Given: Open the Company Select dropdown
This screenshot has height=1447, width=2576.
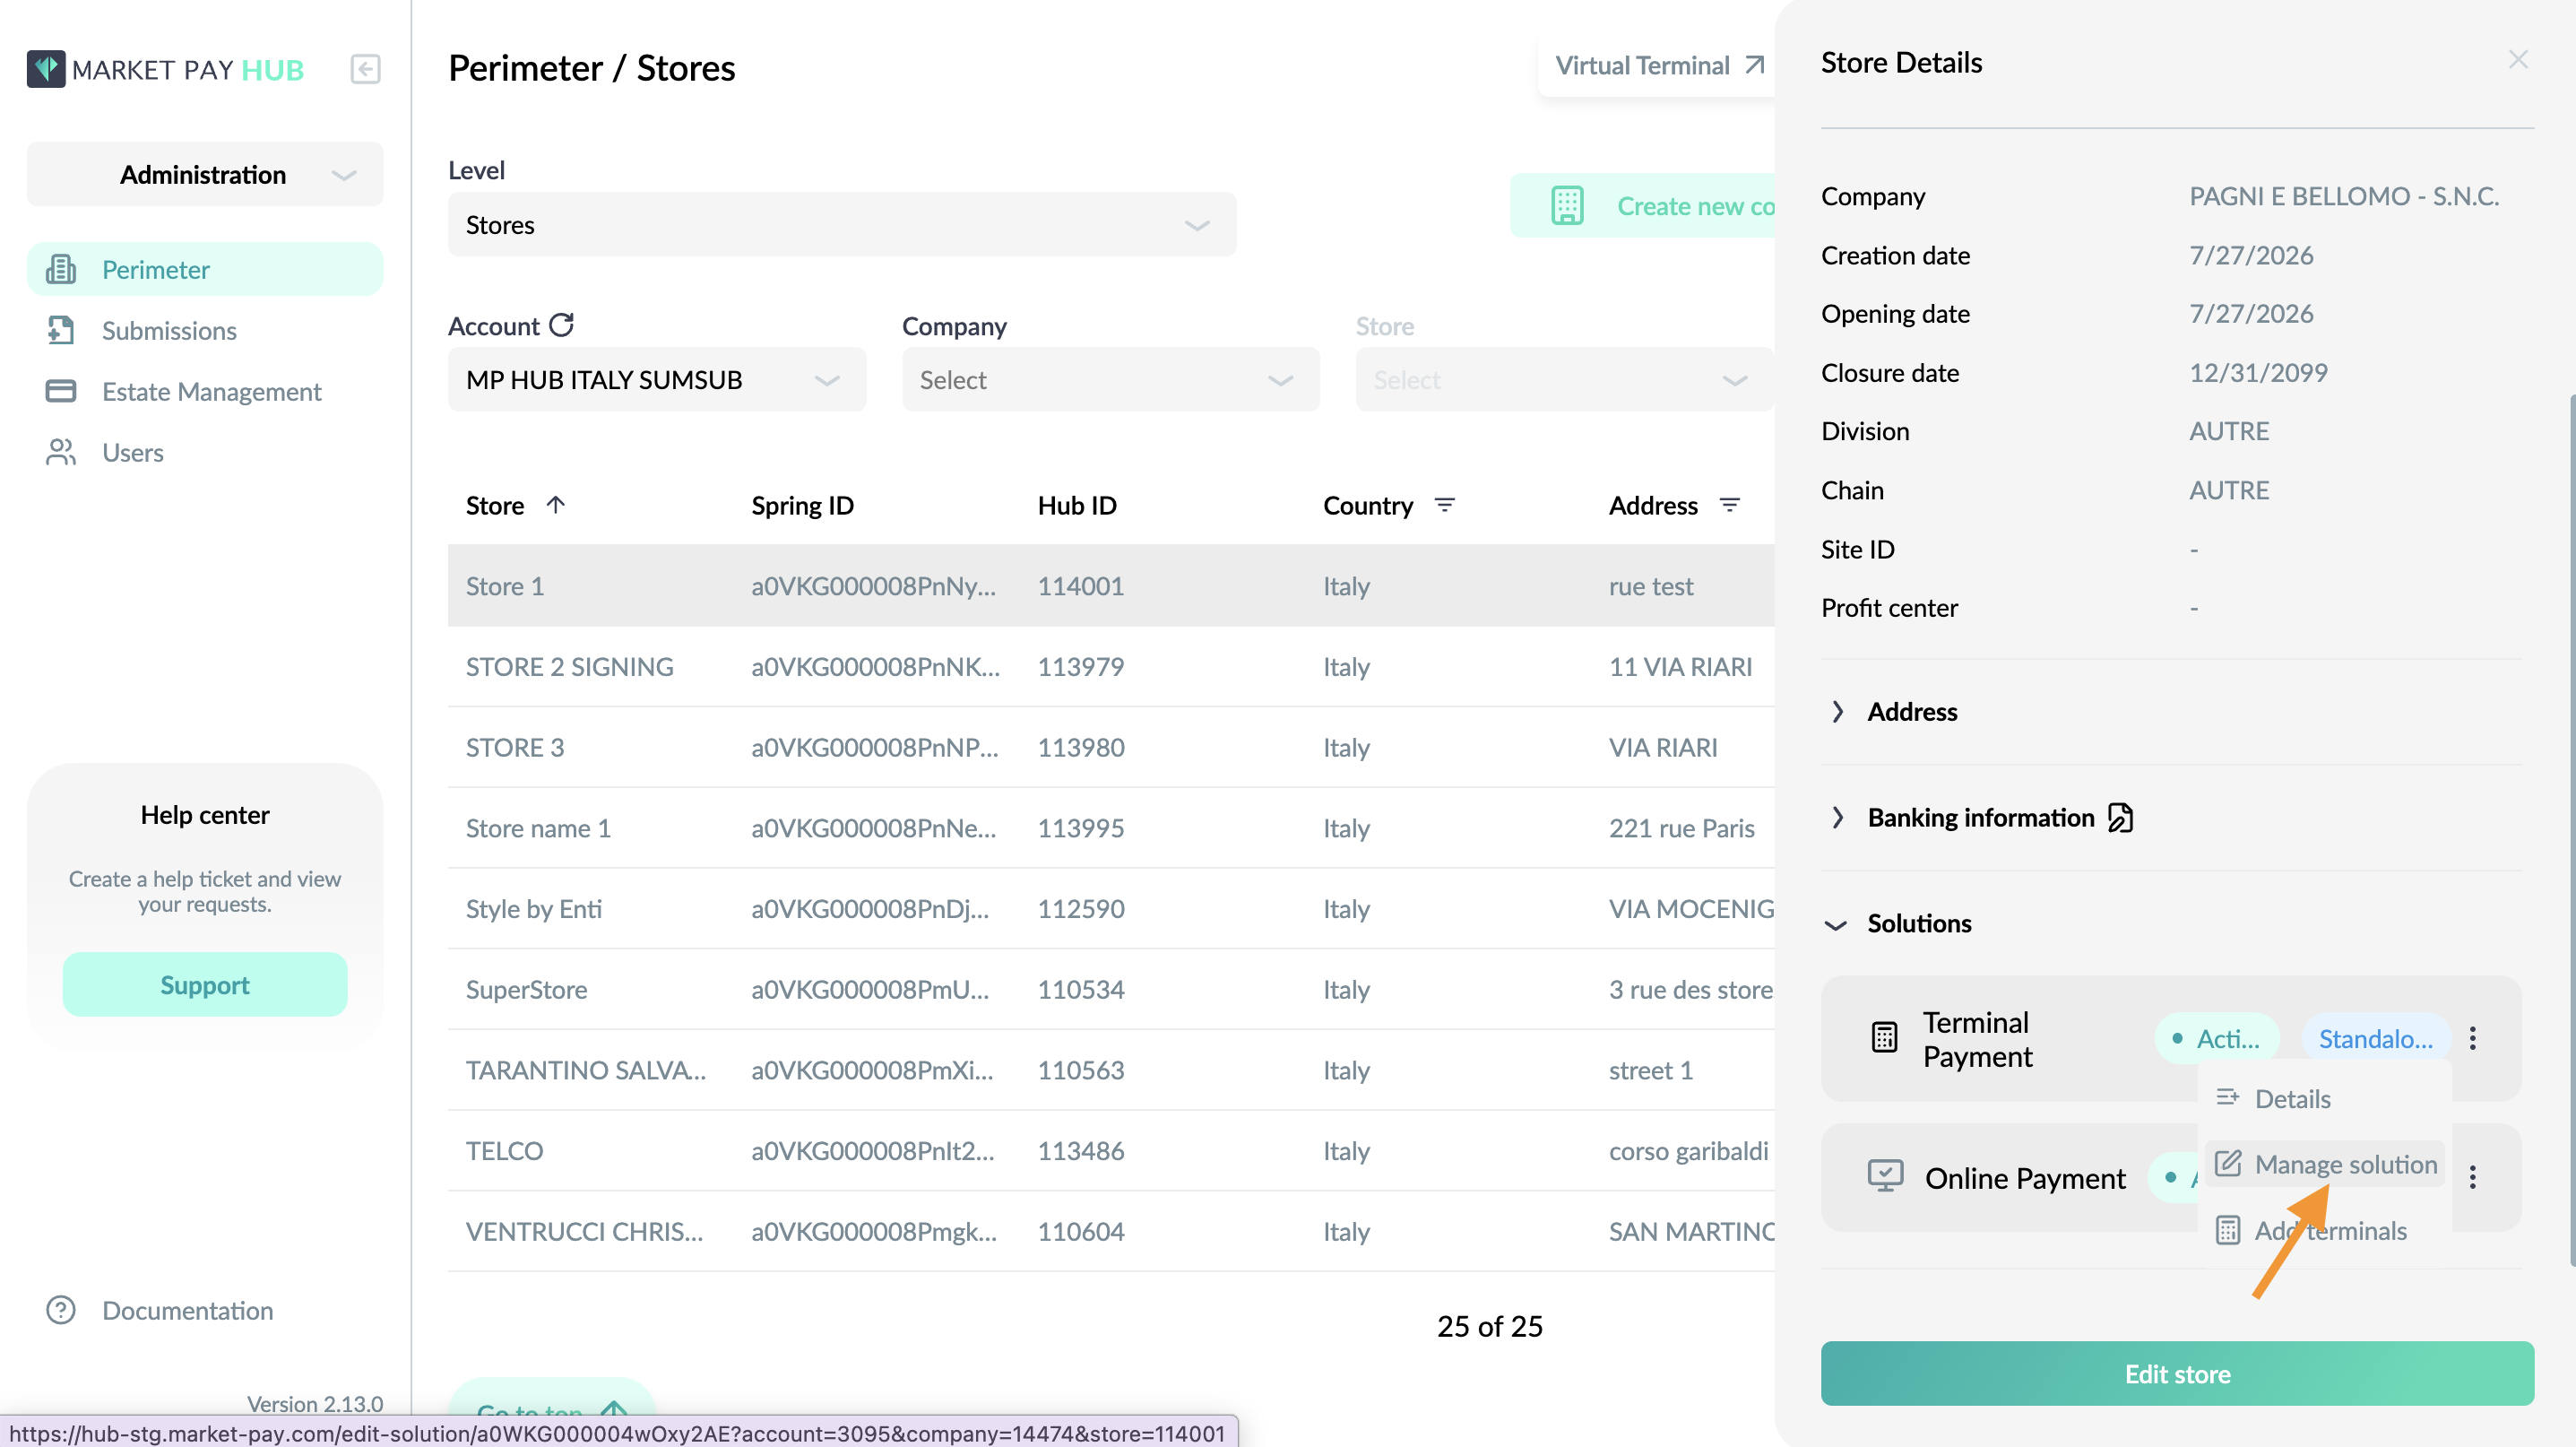Looking at the screenshot, I should [x=1110, y=379].
